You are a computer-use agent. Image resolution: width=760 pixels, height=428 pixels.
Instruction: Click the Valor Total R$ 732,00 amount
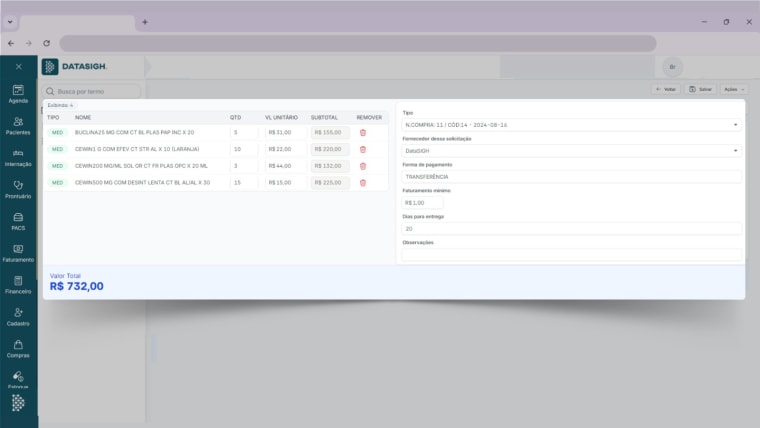(77, 286)
